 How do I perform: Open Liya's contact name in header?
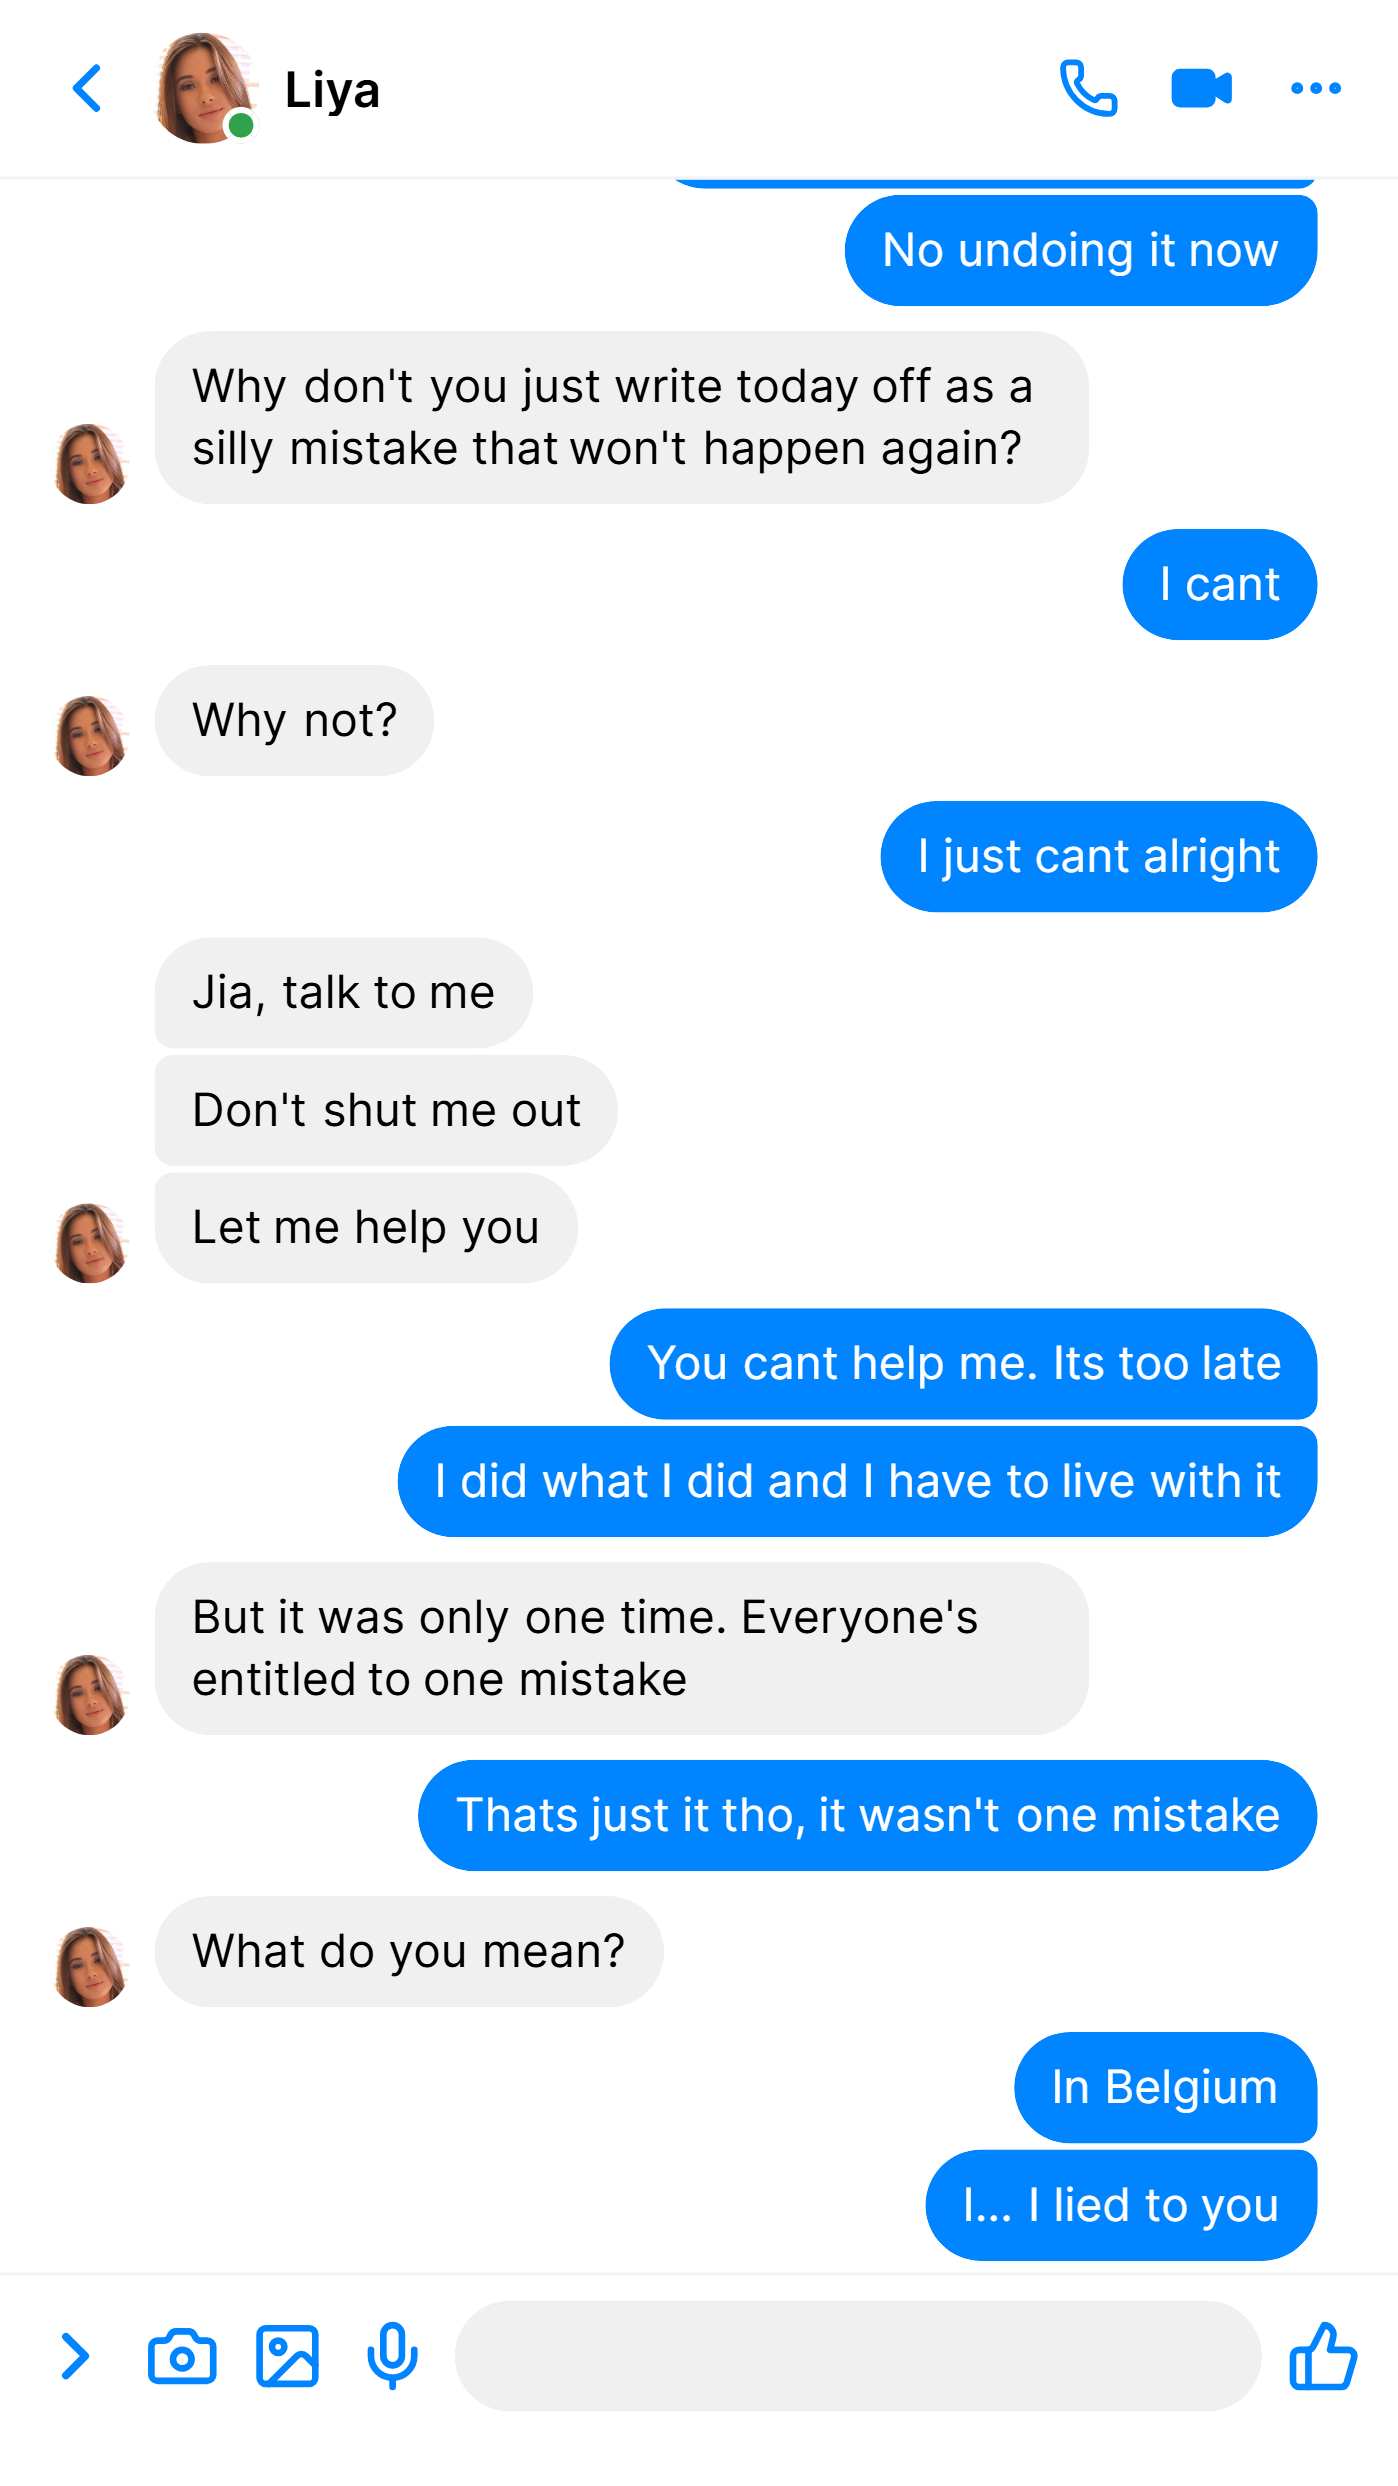(x=332, y=90)
